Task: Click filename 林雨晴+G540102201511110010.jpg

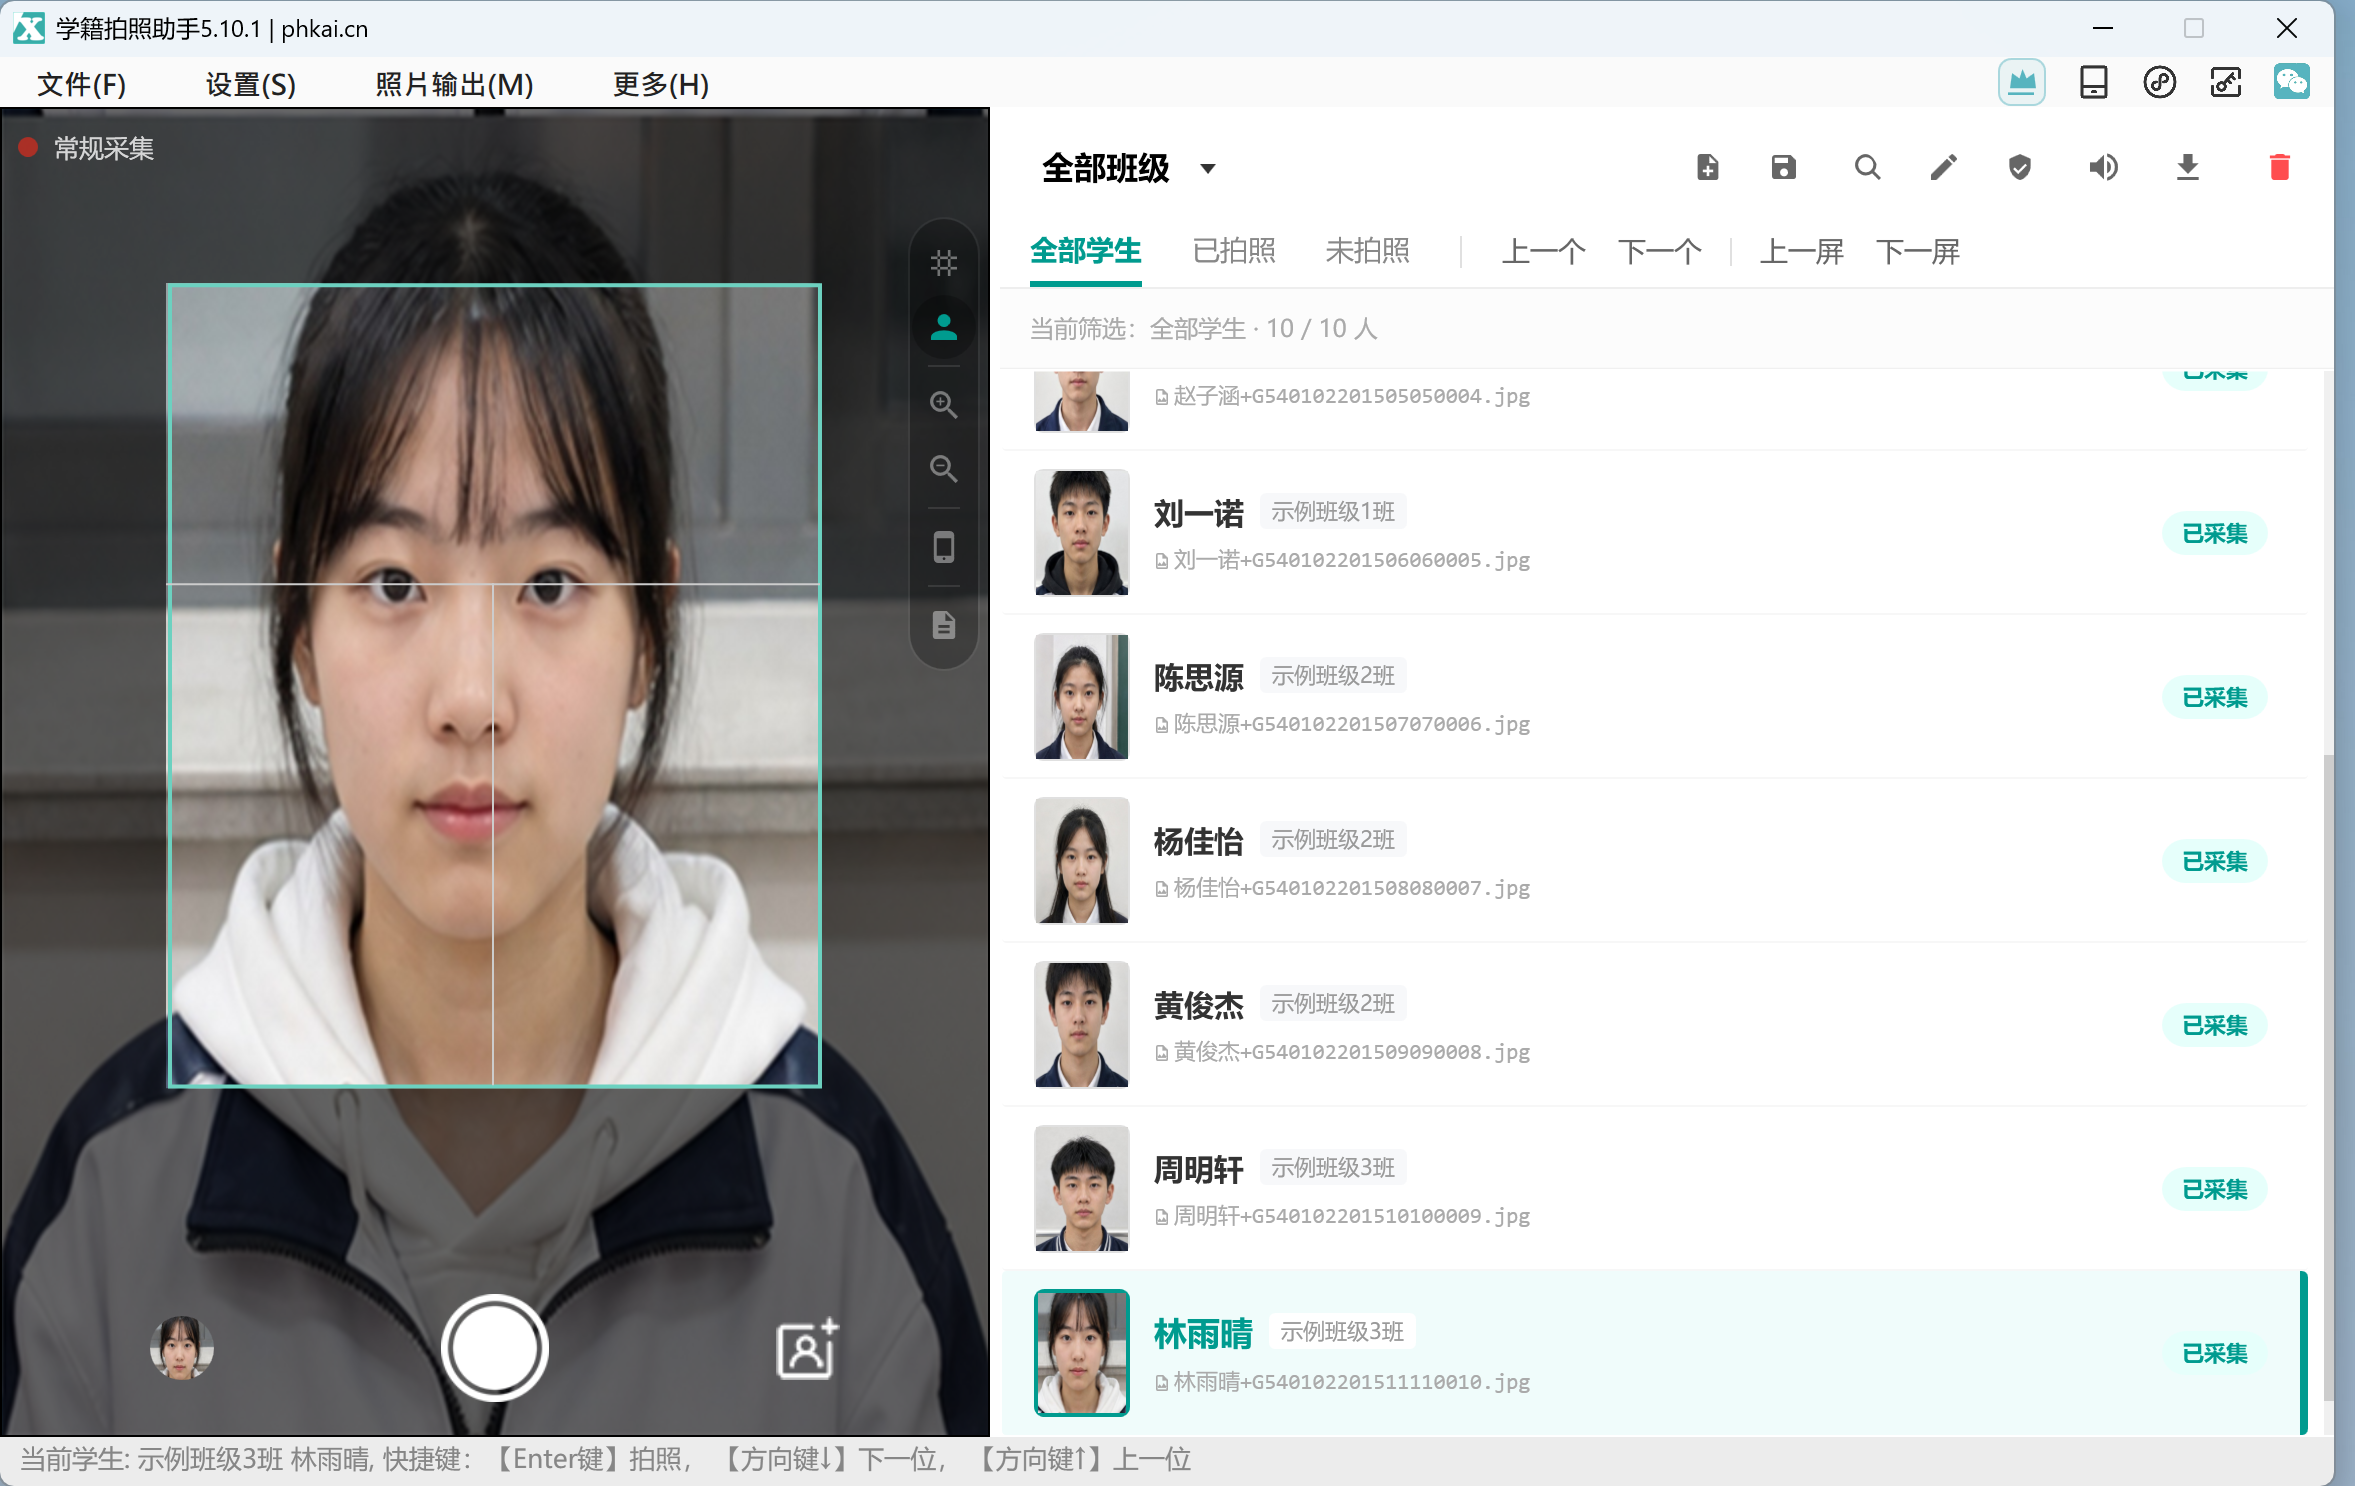Action: (x=1351, y=1382)
